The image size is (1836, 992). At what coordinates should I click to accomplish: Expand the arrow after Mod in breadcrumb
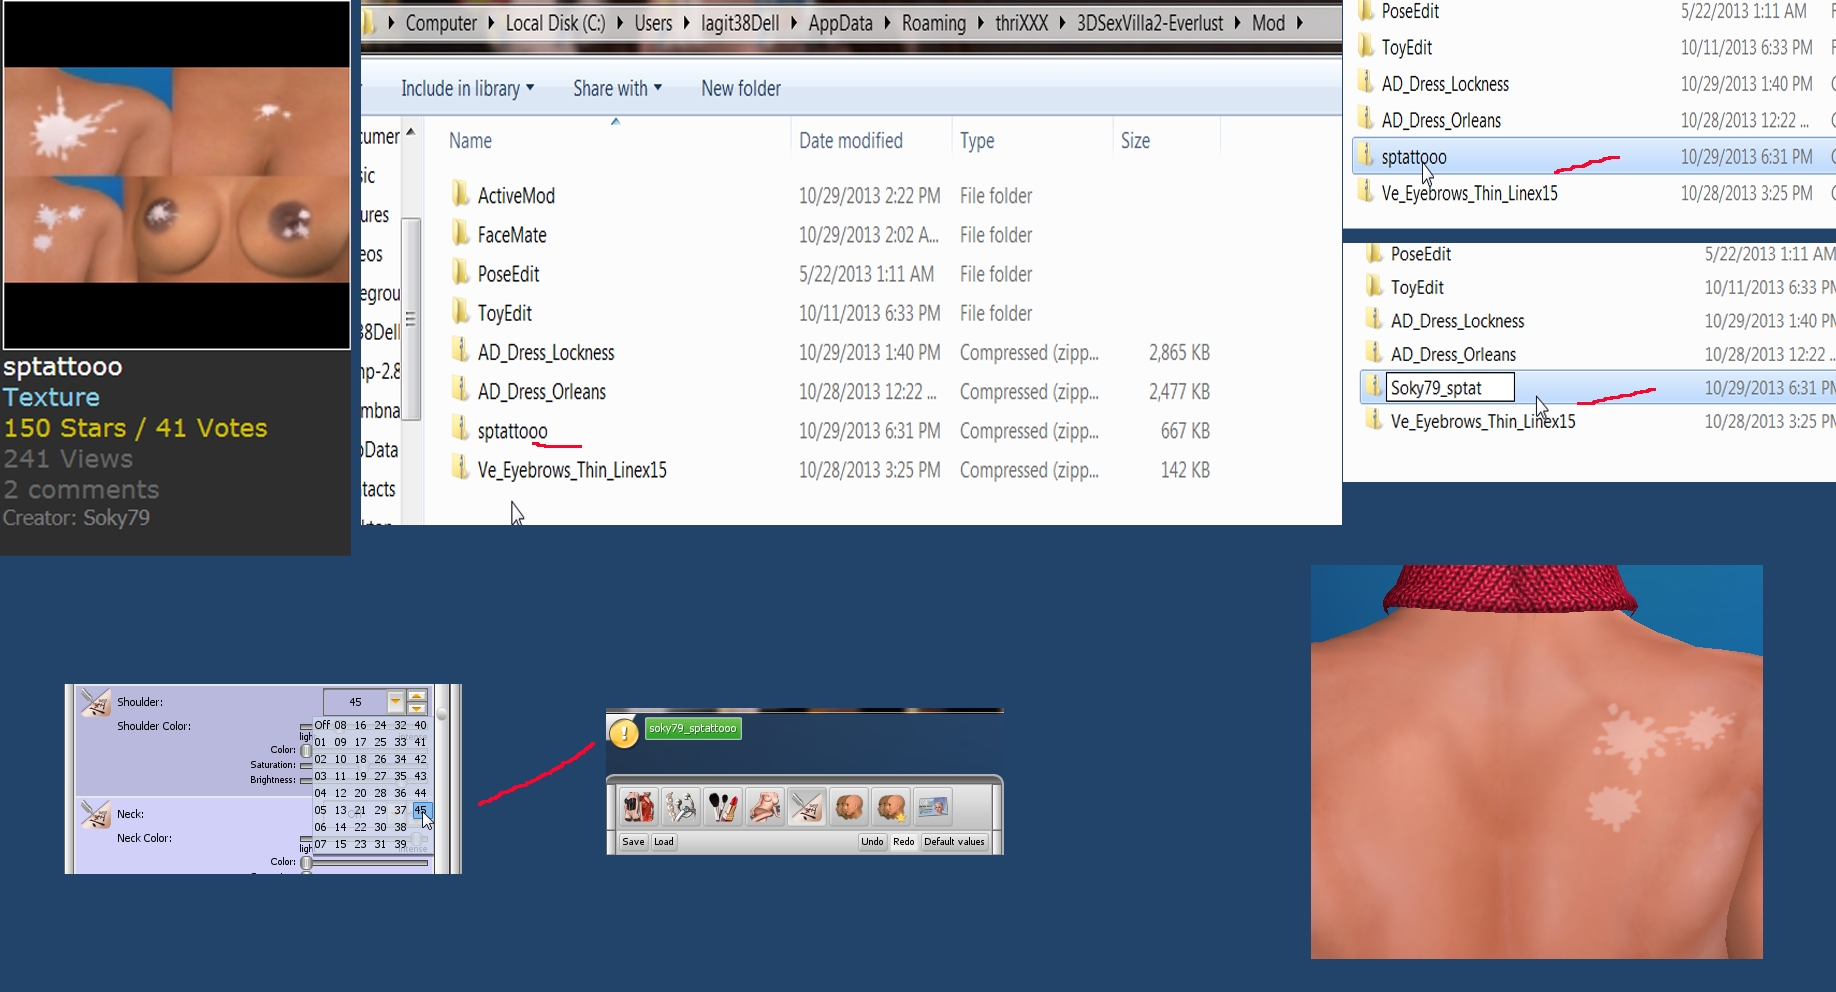[1299, 23]
